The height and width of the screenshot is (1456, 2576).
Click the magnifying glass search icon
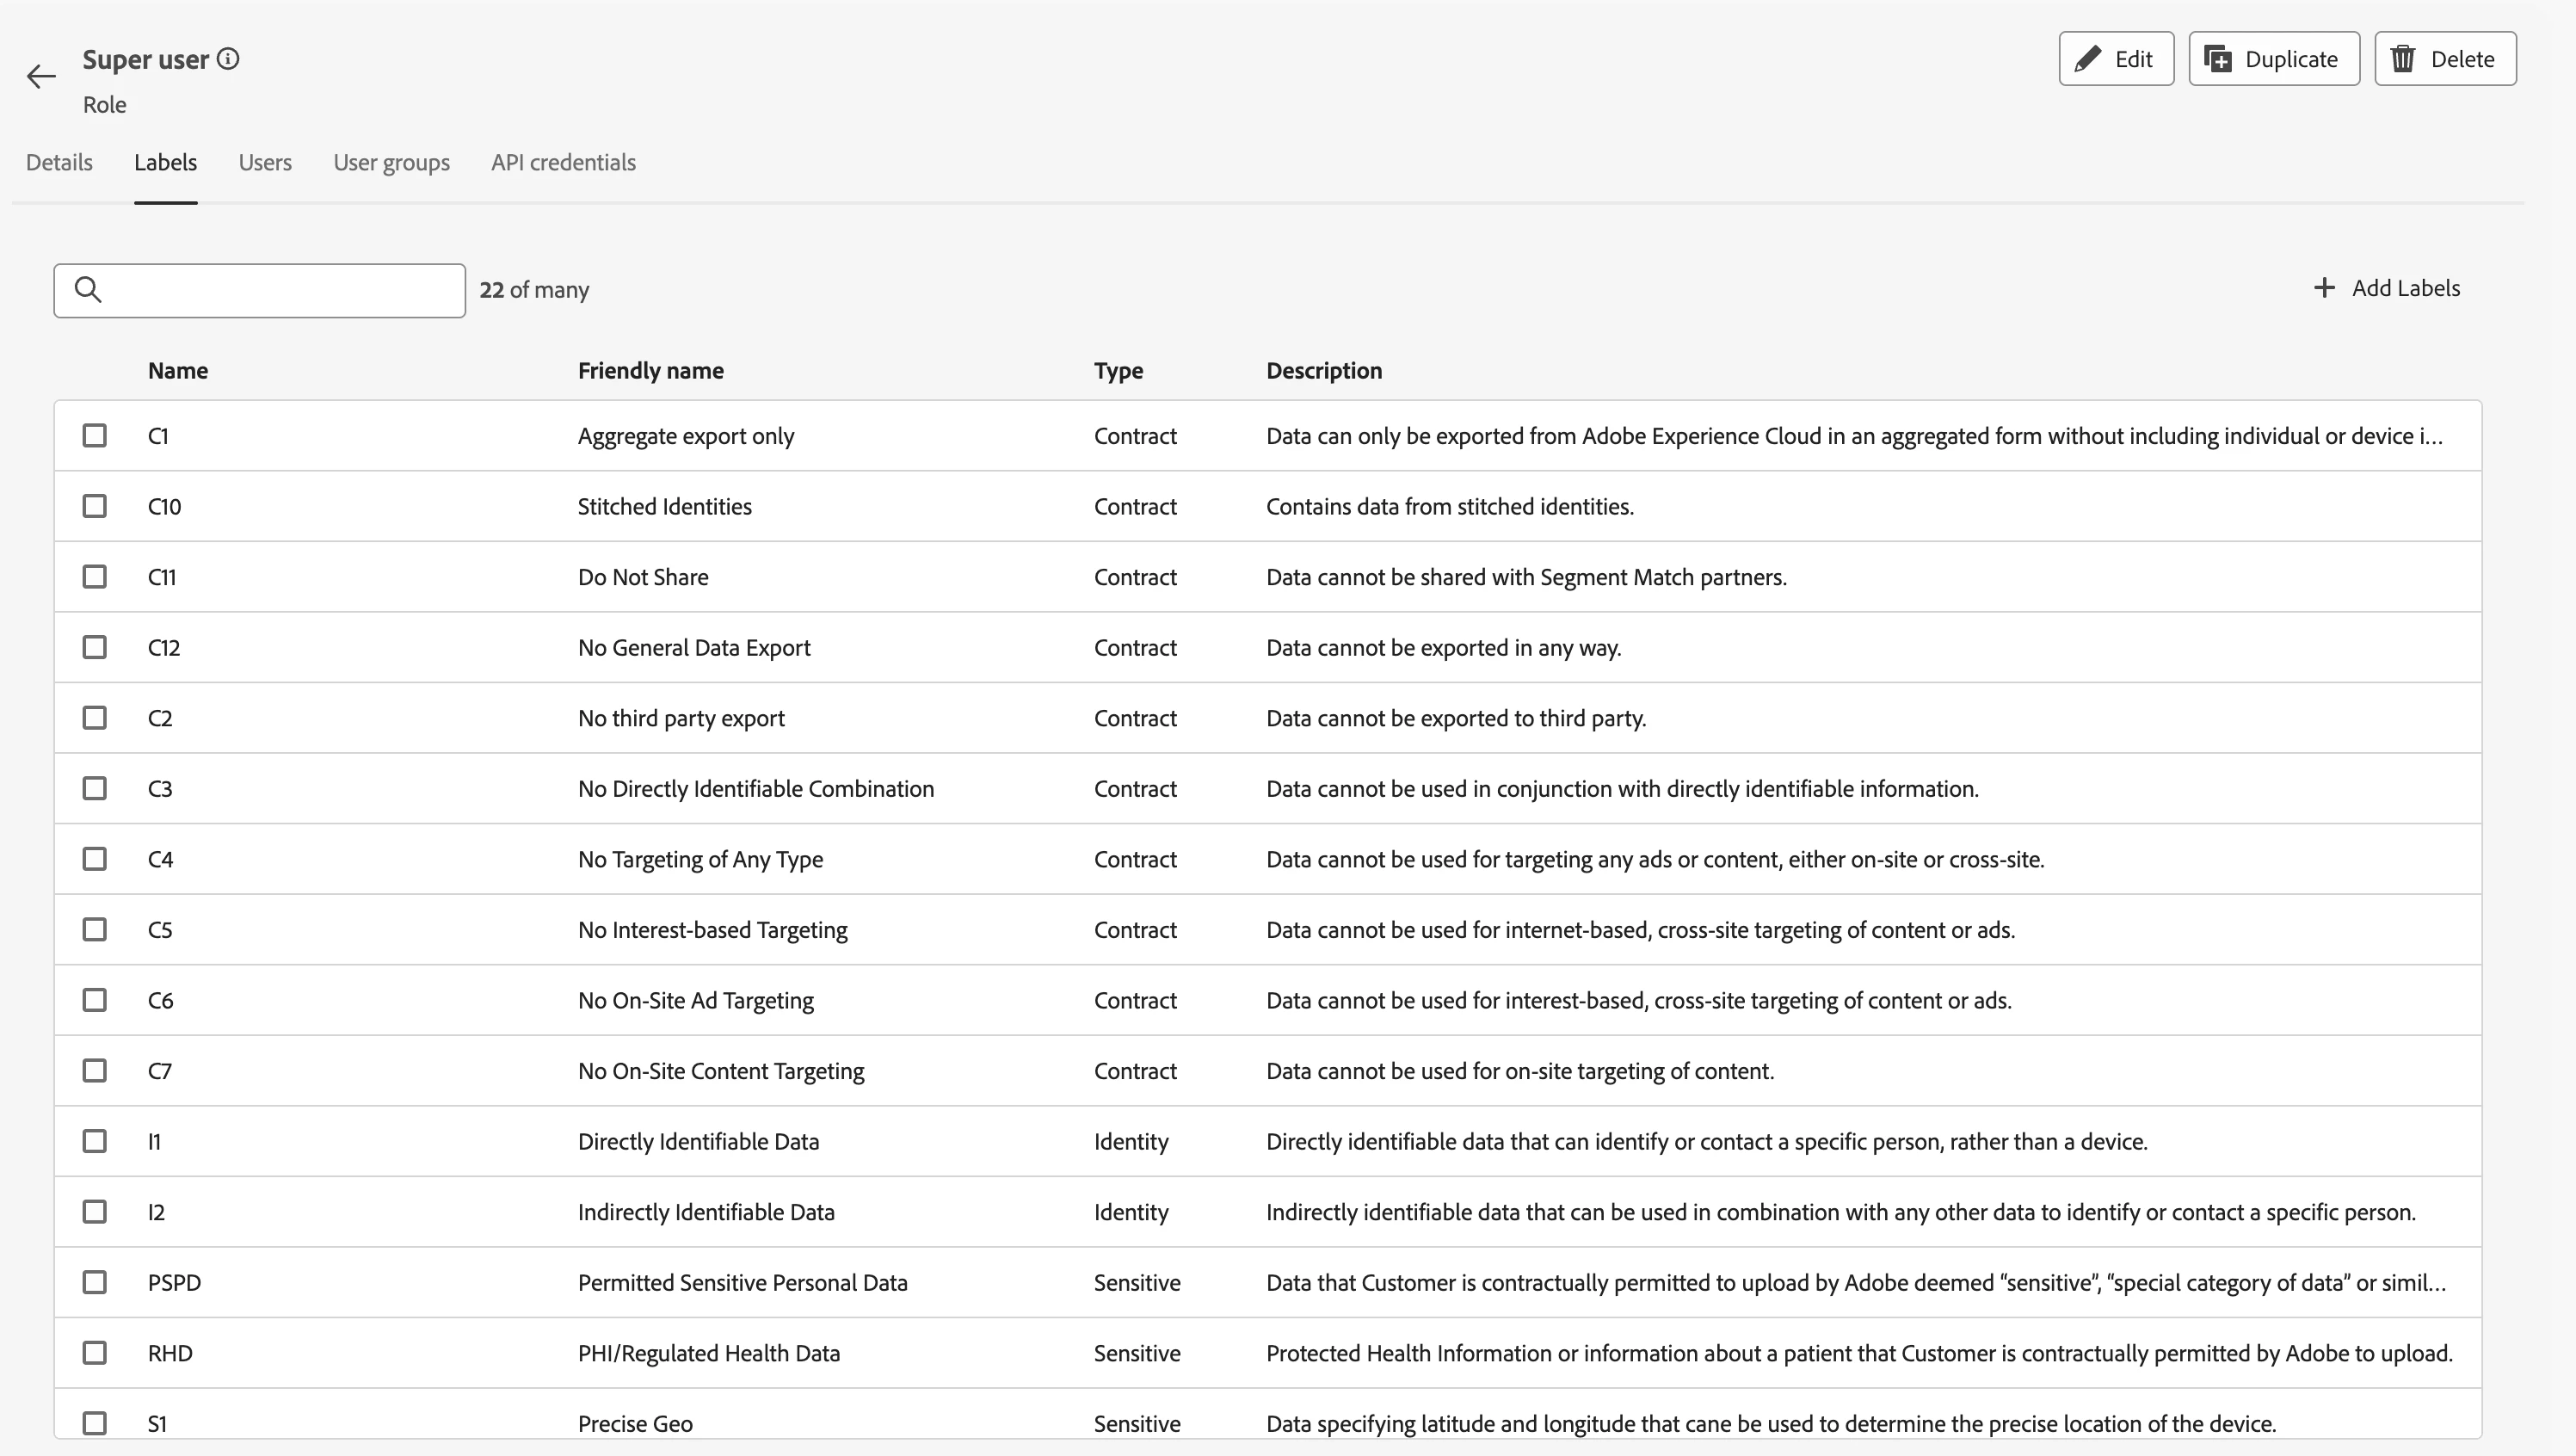[88, 290]
